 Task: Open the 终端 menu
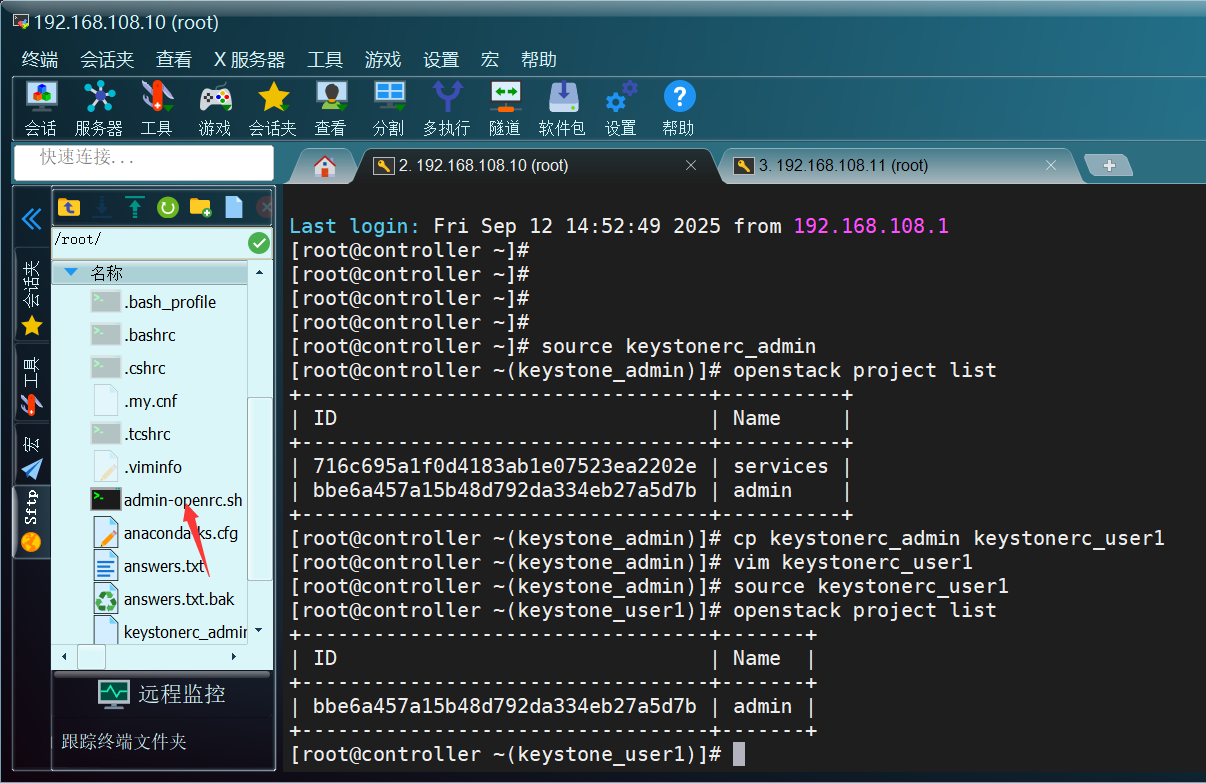click(40, 60)
